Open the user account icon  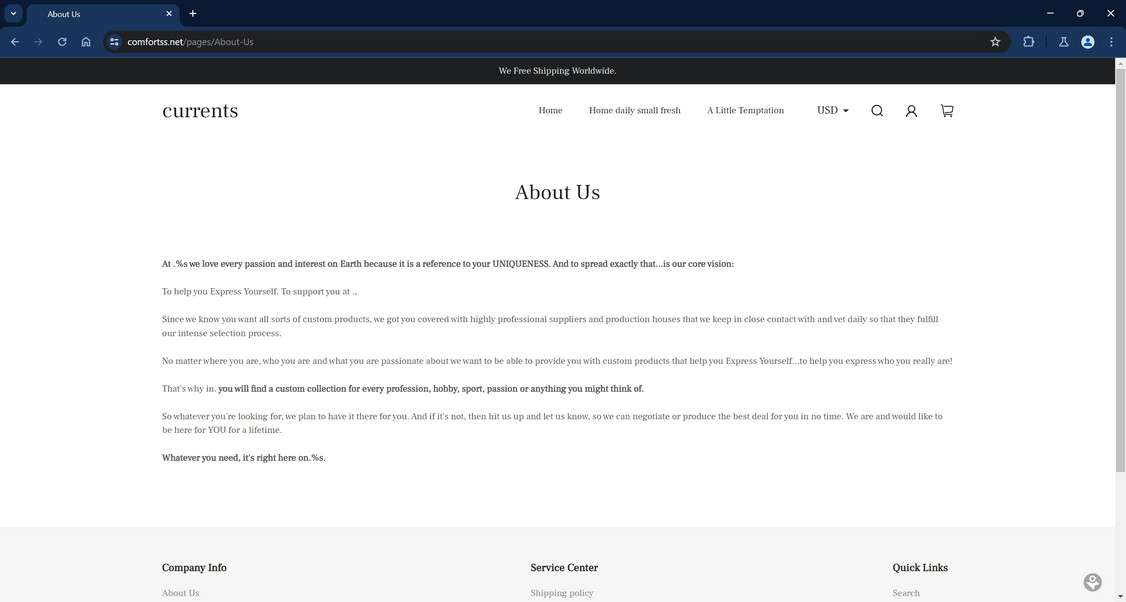911,111
